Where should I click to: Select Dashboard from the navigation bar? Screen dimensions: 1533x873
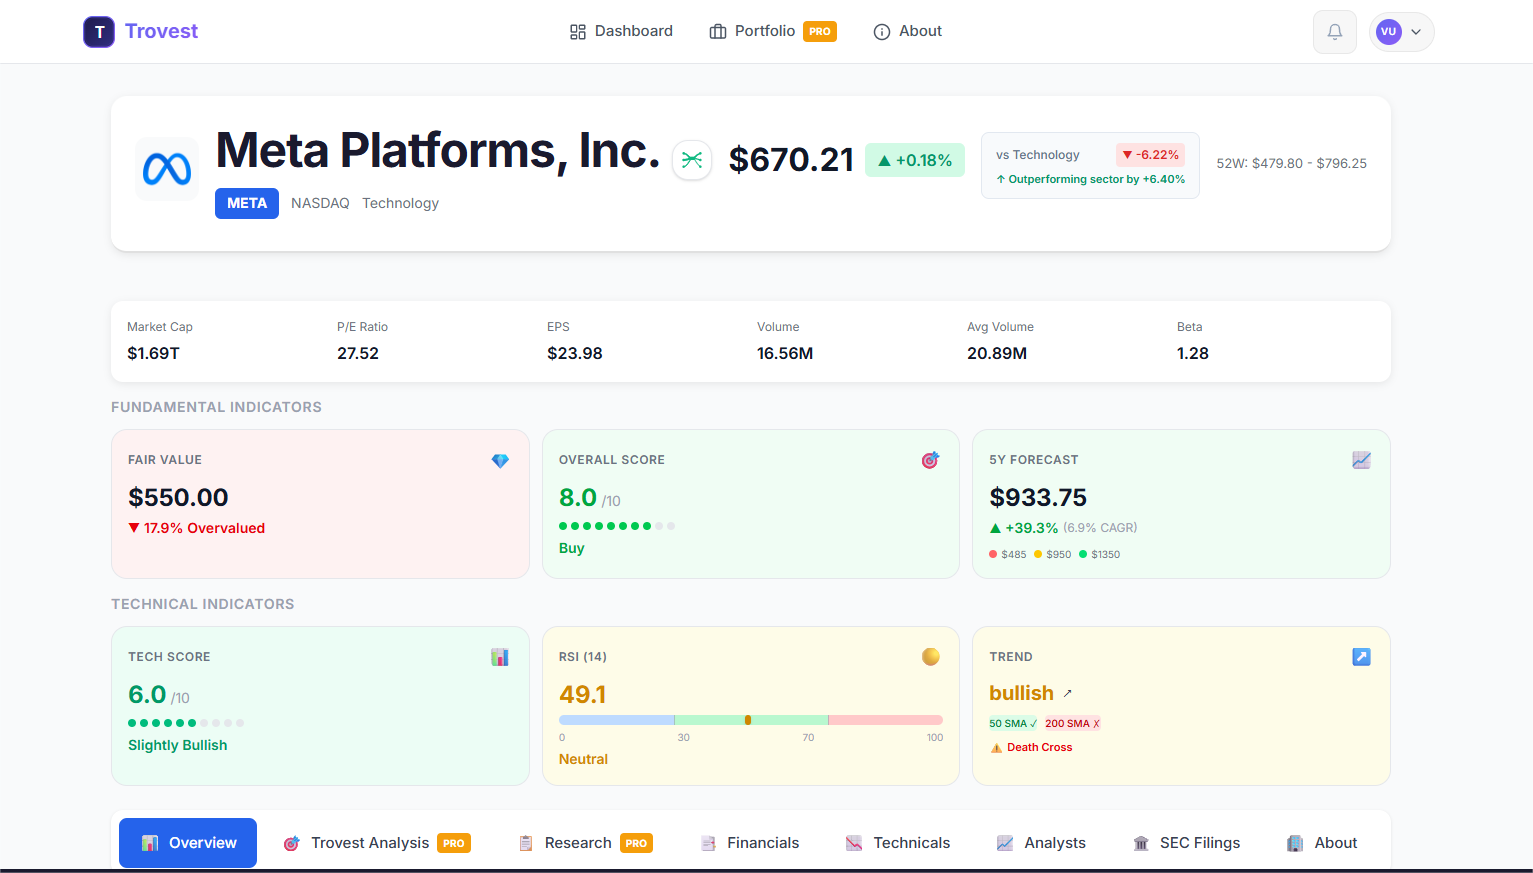pyautogui.click(x=620, y=31)
